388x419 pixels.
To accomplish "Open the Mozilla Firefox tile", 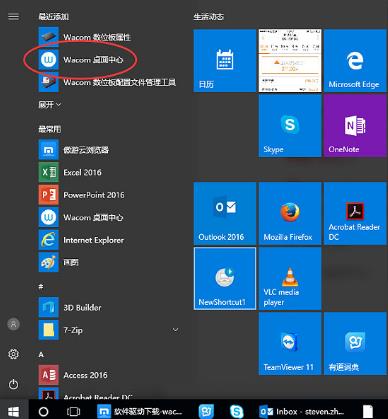I will tap(290, 213).
